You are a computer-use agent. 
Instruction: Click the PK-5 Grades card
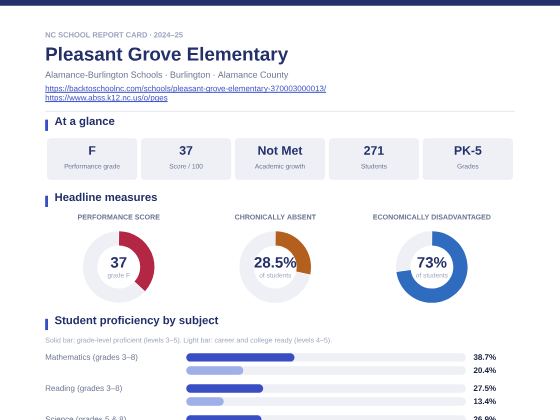[468, 159]
